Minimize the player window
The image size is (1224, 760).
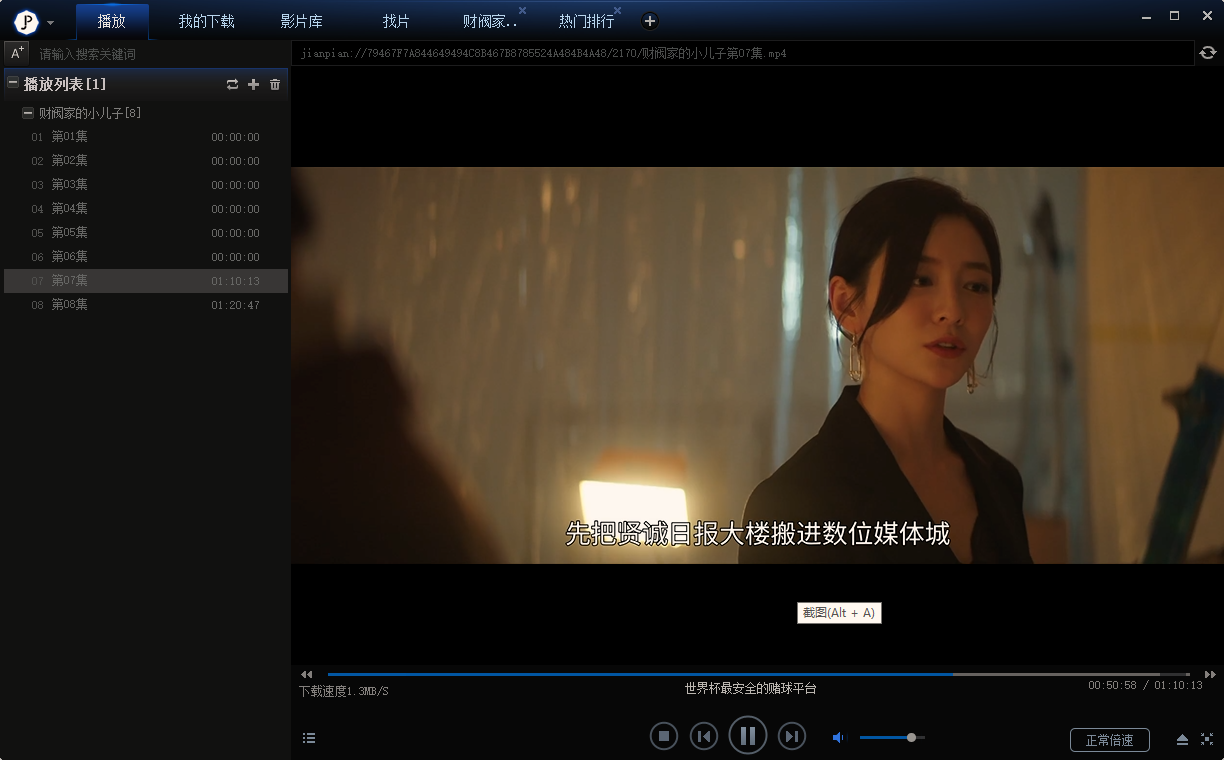click(x=1146, y=16)
